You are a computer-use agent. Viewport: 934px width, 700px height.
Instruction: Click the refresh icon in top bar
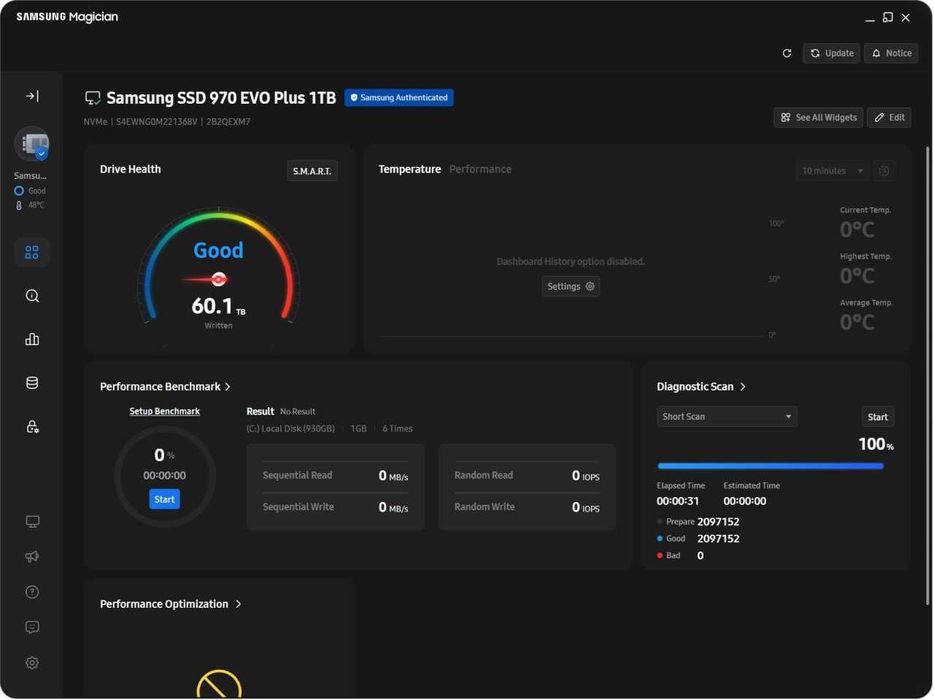(x=787, y=53)
